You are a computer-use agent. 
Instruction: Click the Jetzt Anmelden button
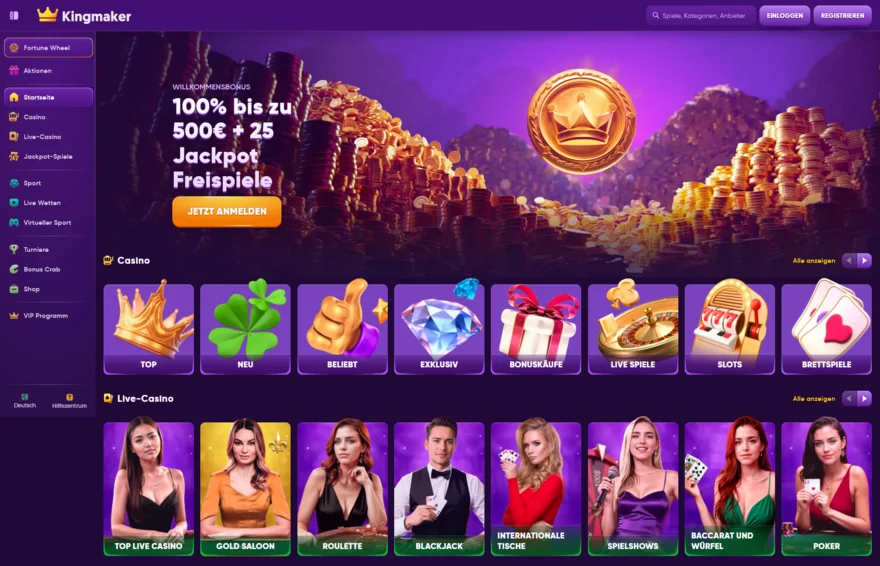click(x=227, y=211)
